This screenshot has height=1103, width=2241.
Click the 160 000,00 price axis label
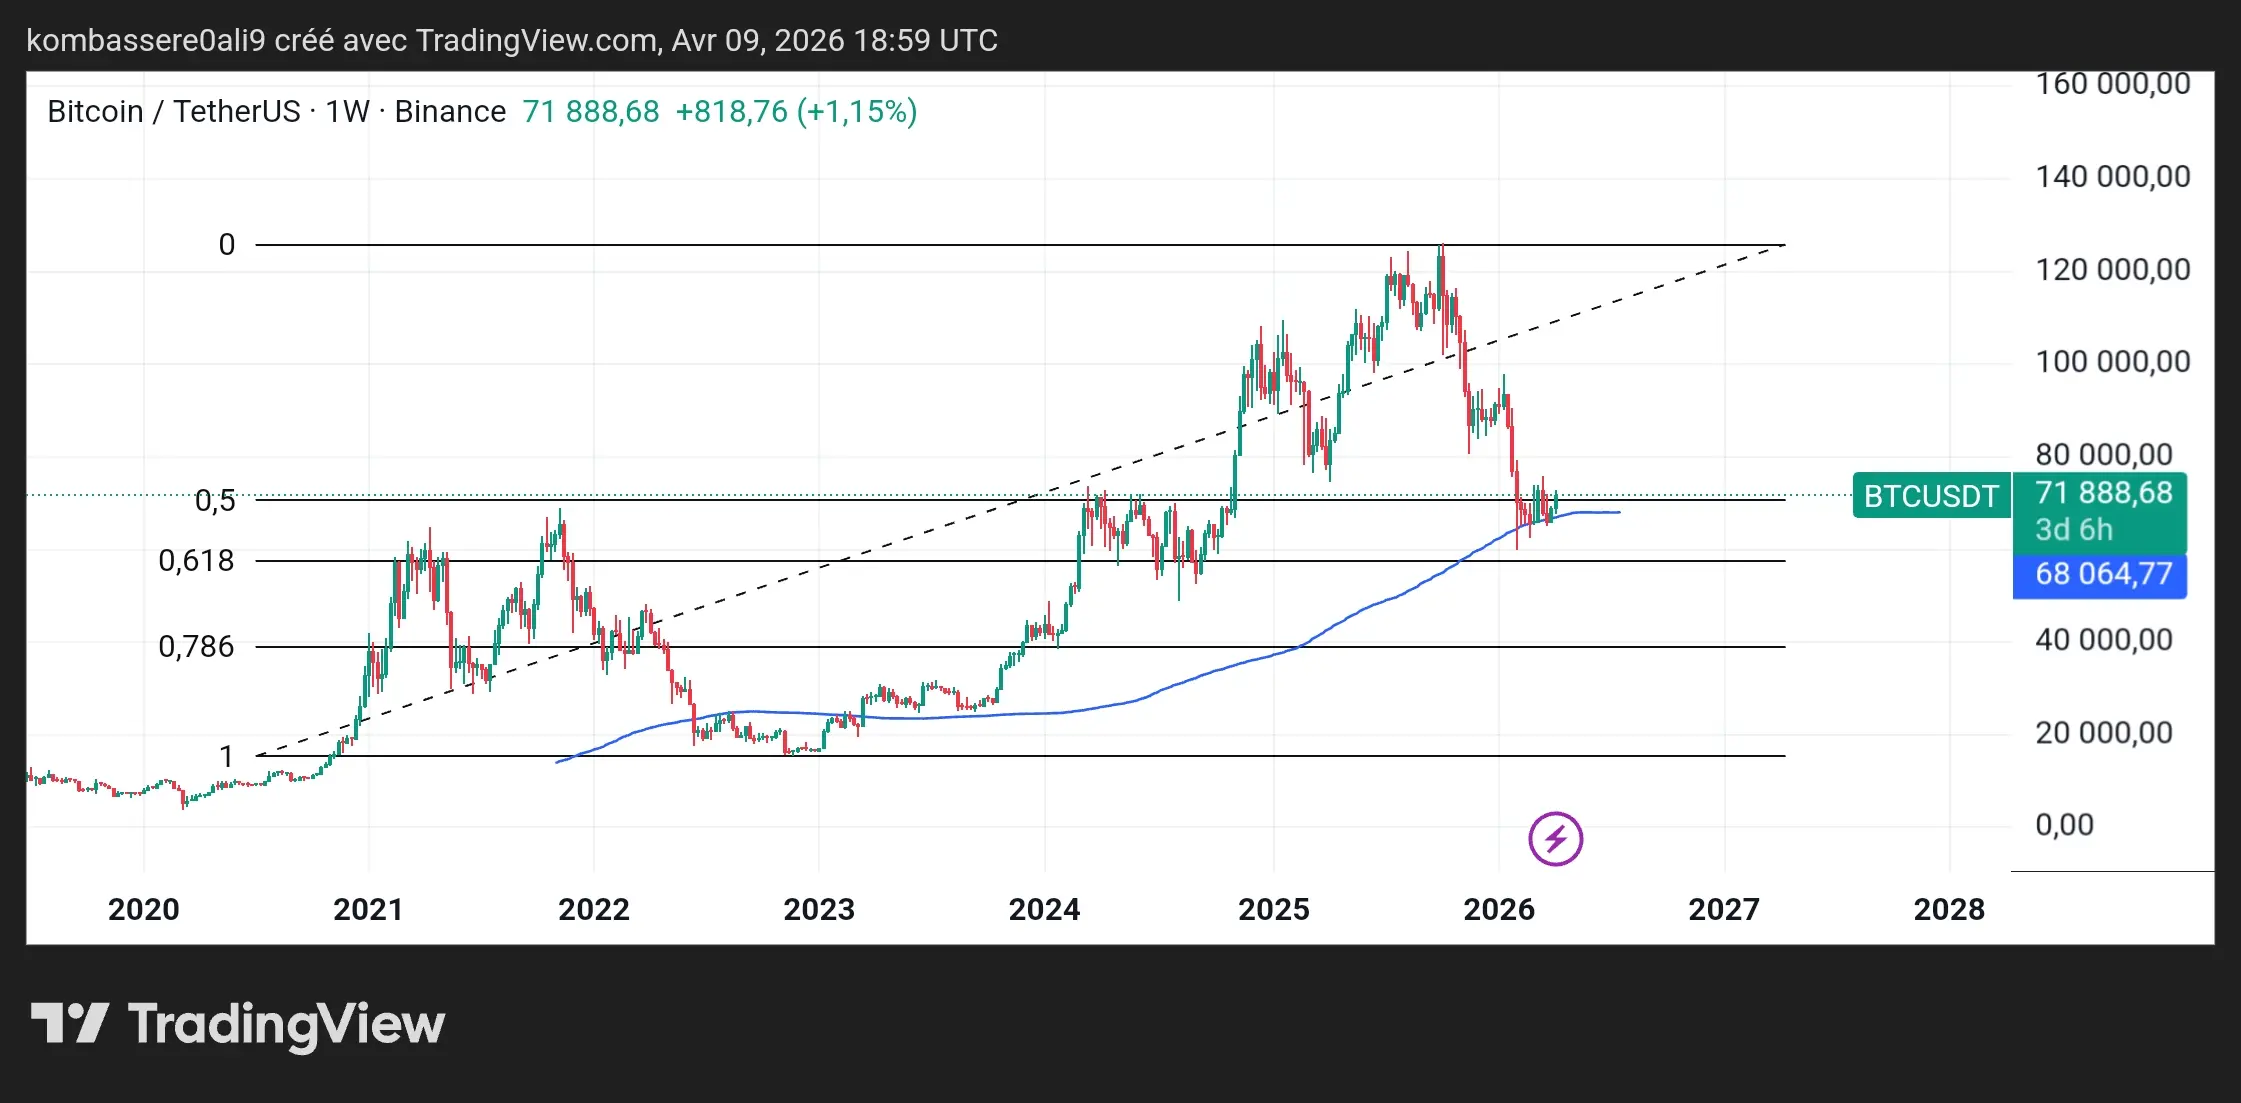click(x=2112, y=84)
